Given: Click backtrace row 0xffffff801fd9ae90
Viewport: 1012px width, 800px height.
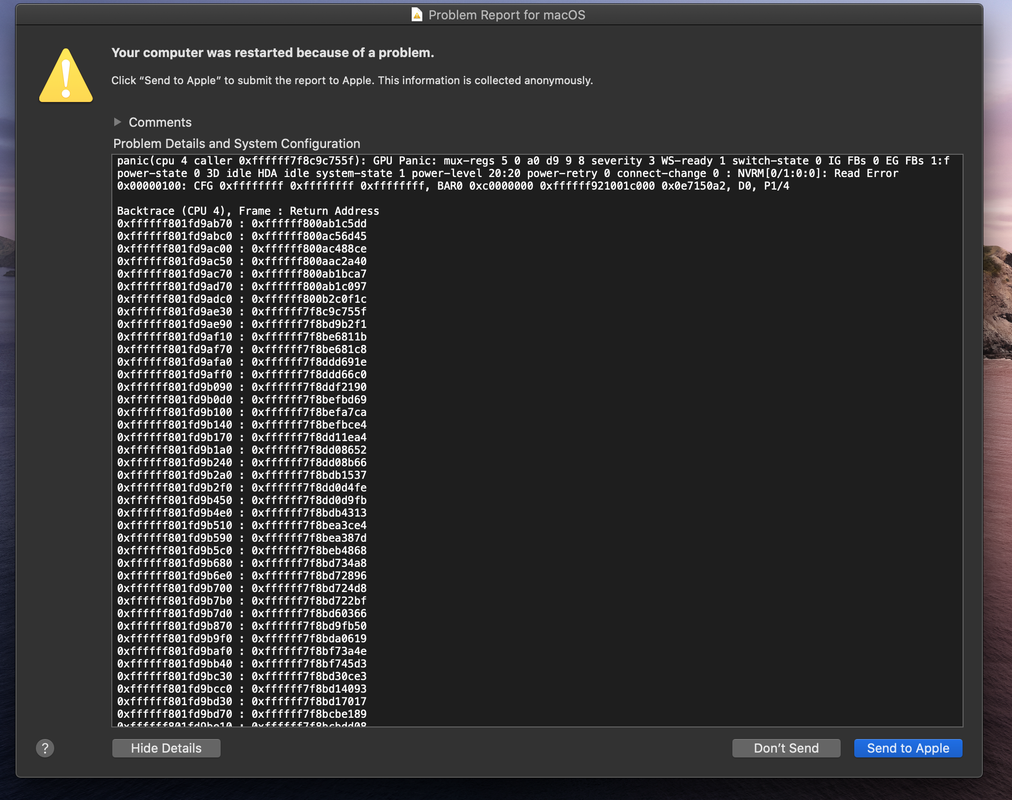Looking at the screenshot, I should coord(241,324).
